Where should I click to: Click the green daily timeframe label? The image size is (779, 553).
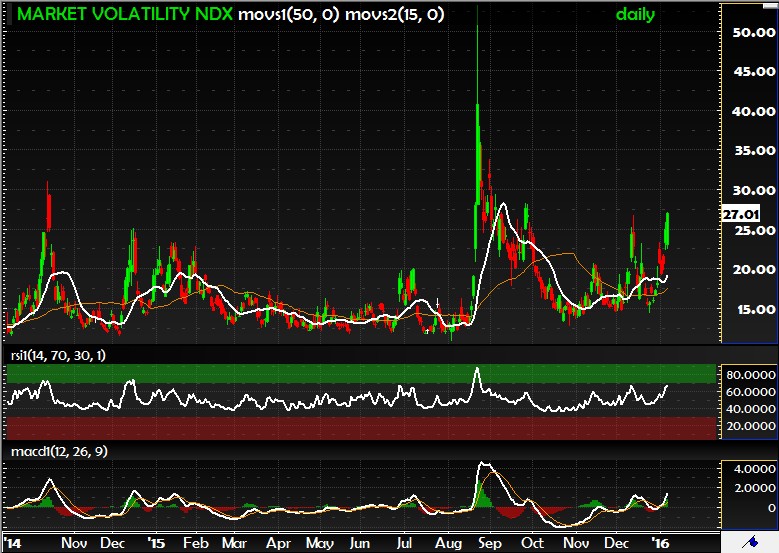click(x=635, y=15)
